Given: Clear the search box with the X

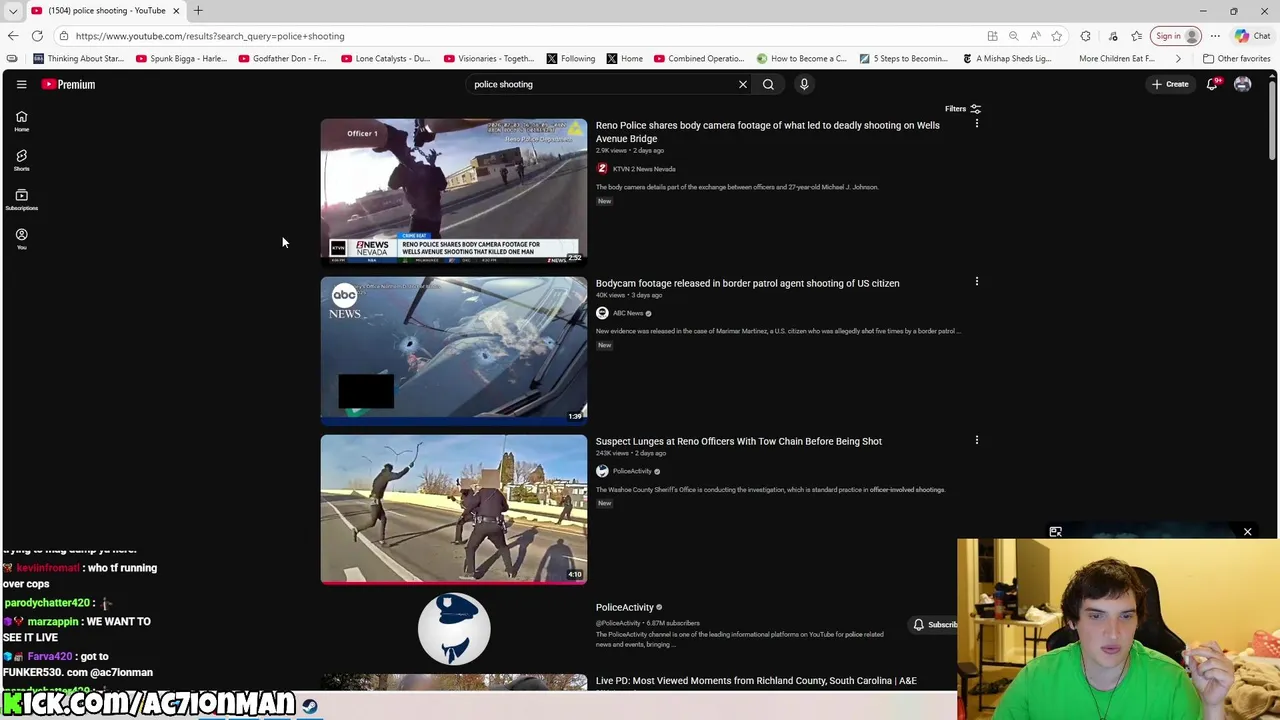Looking at the screenshot, I should 743,84.
